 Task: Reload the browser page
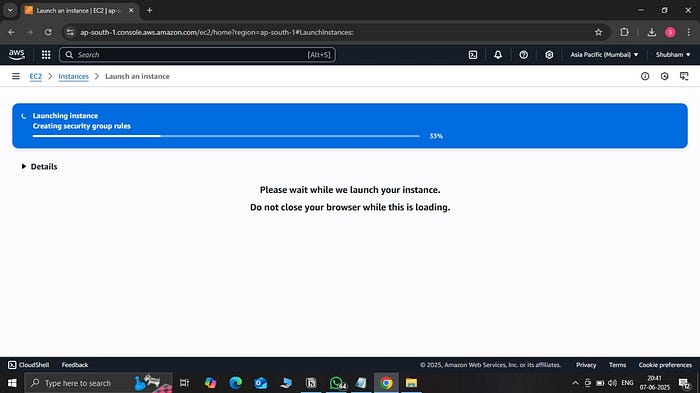pyautogui.click(x=48, y=32)
